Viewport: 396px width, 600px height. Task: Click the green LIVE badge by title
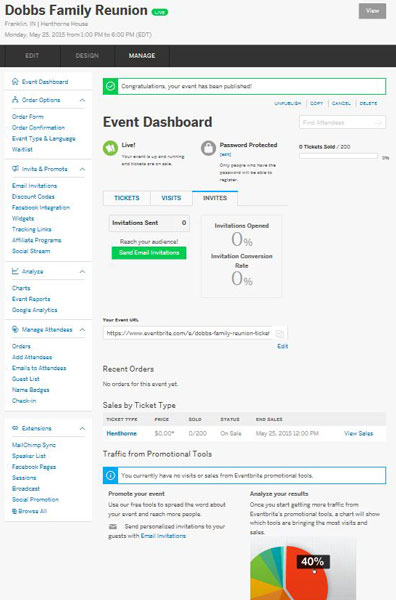160,12
